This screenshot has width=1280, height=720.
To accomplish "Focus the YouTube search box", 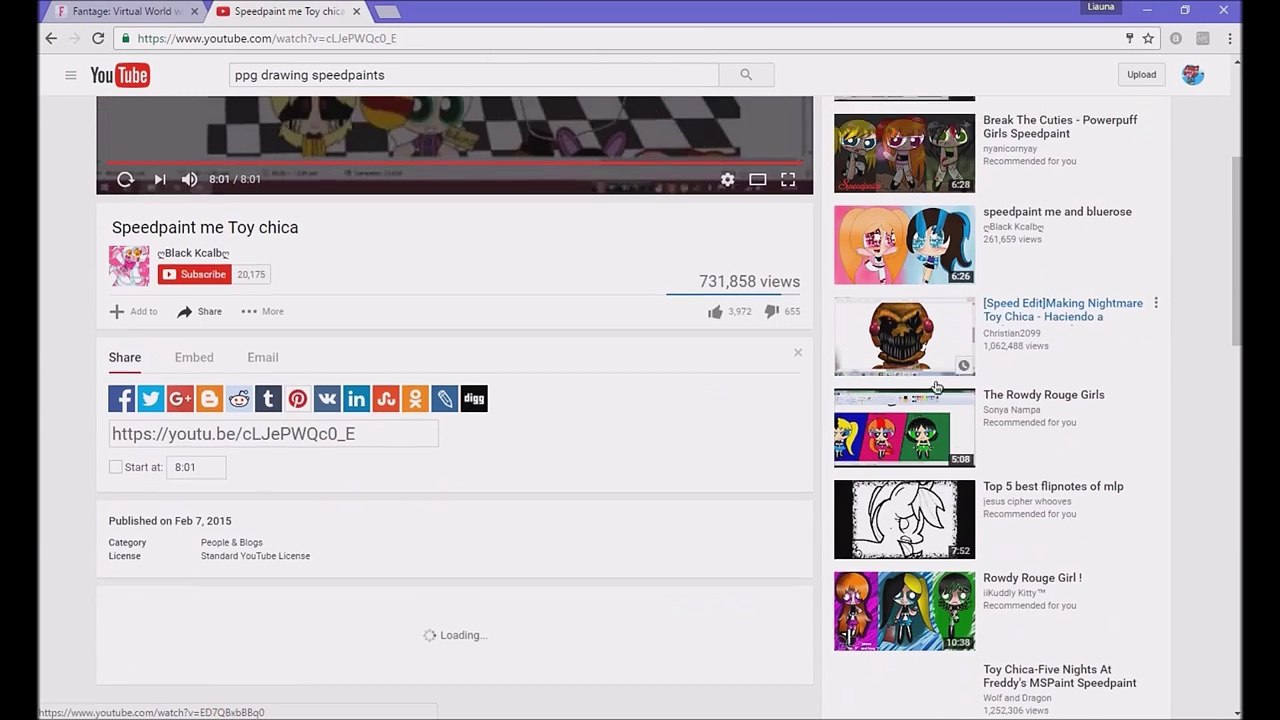I will tap(474, 75).
